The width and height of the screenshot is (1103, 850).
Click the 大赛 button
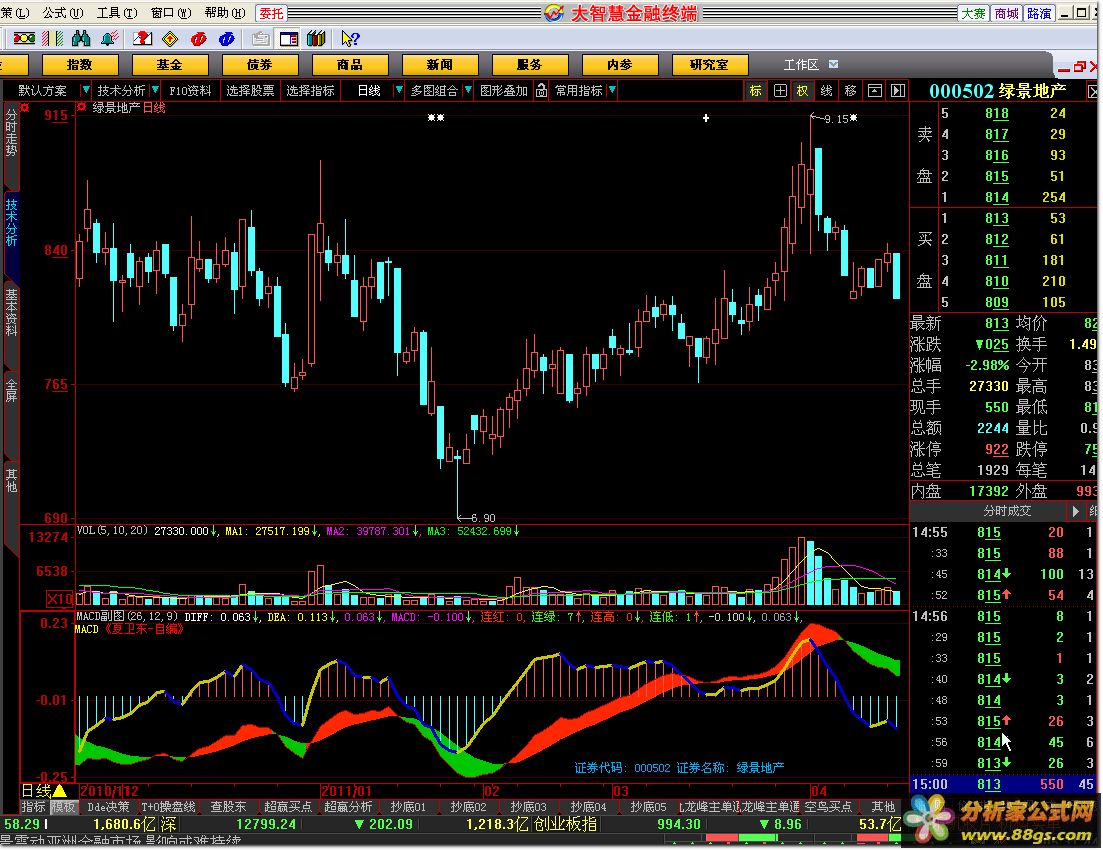pos(973,13)
